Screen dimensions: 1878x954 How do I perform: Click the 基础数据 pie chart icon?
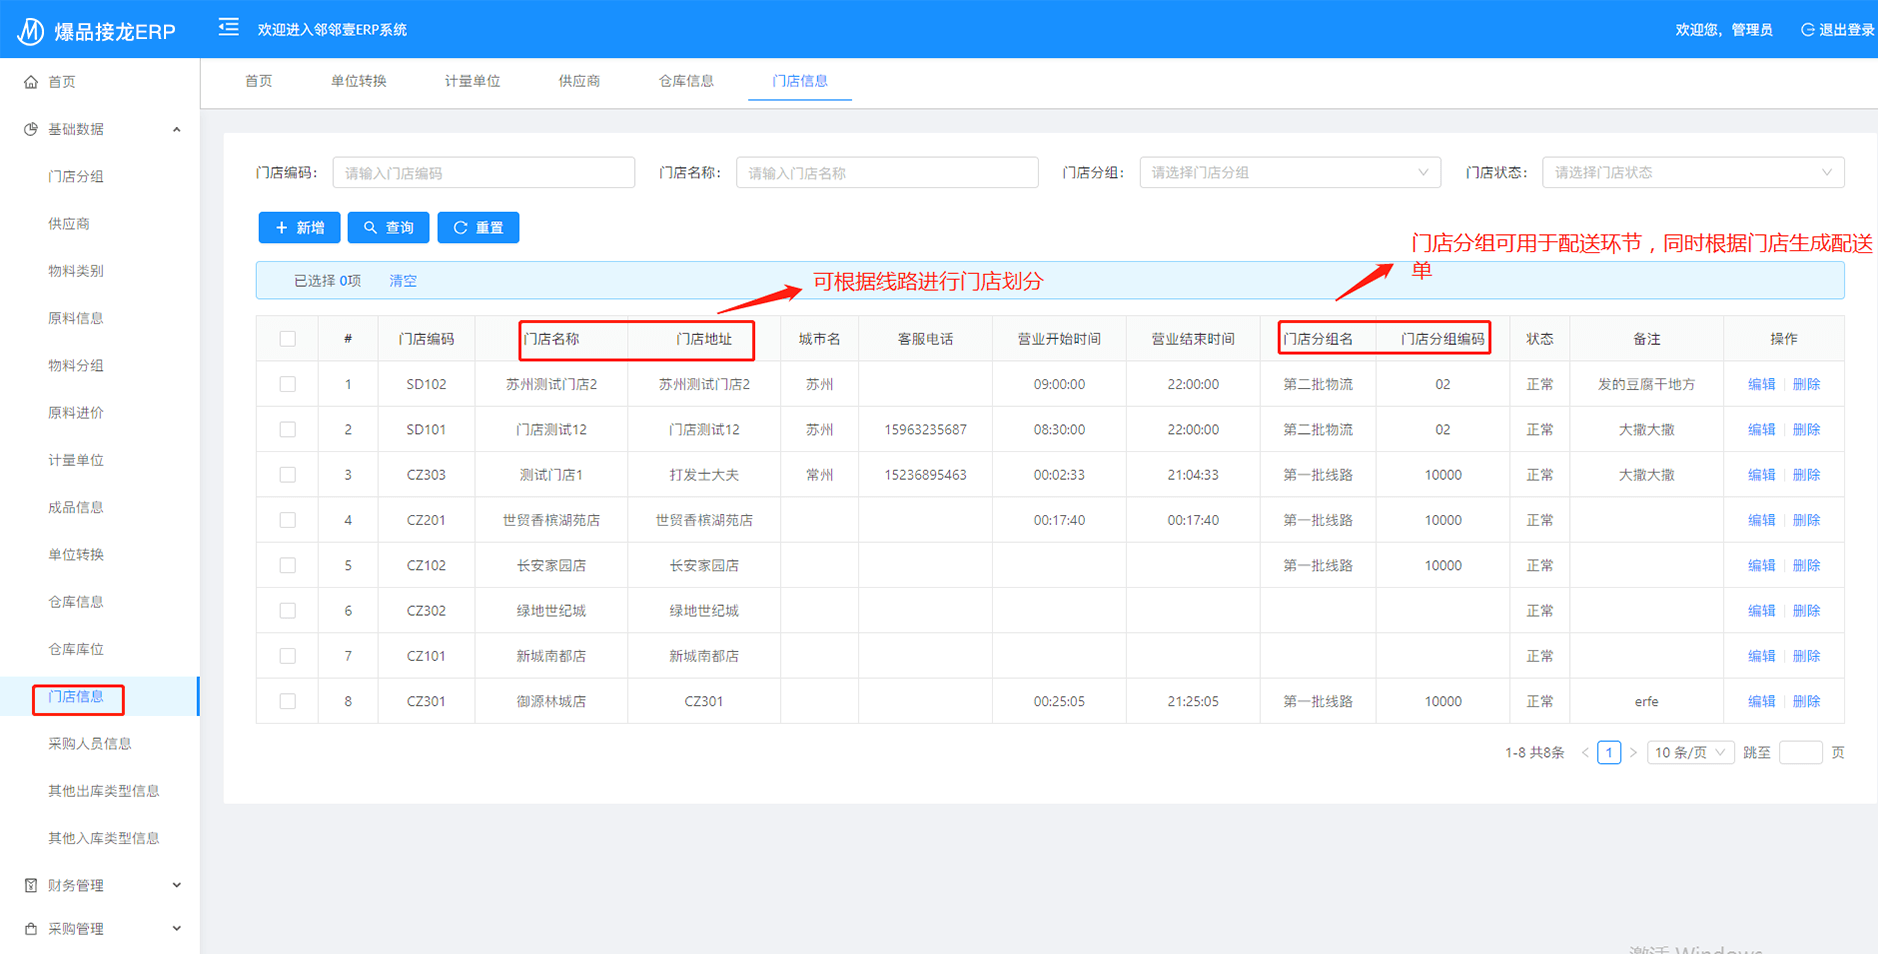coord(31,129)
